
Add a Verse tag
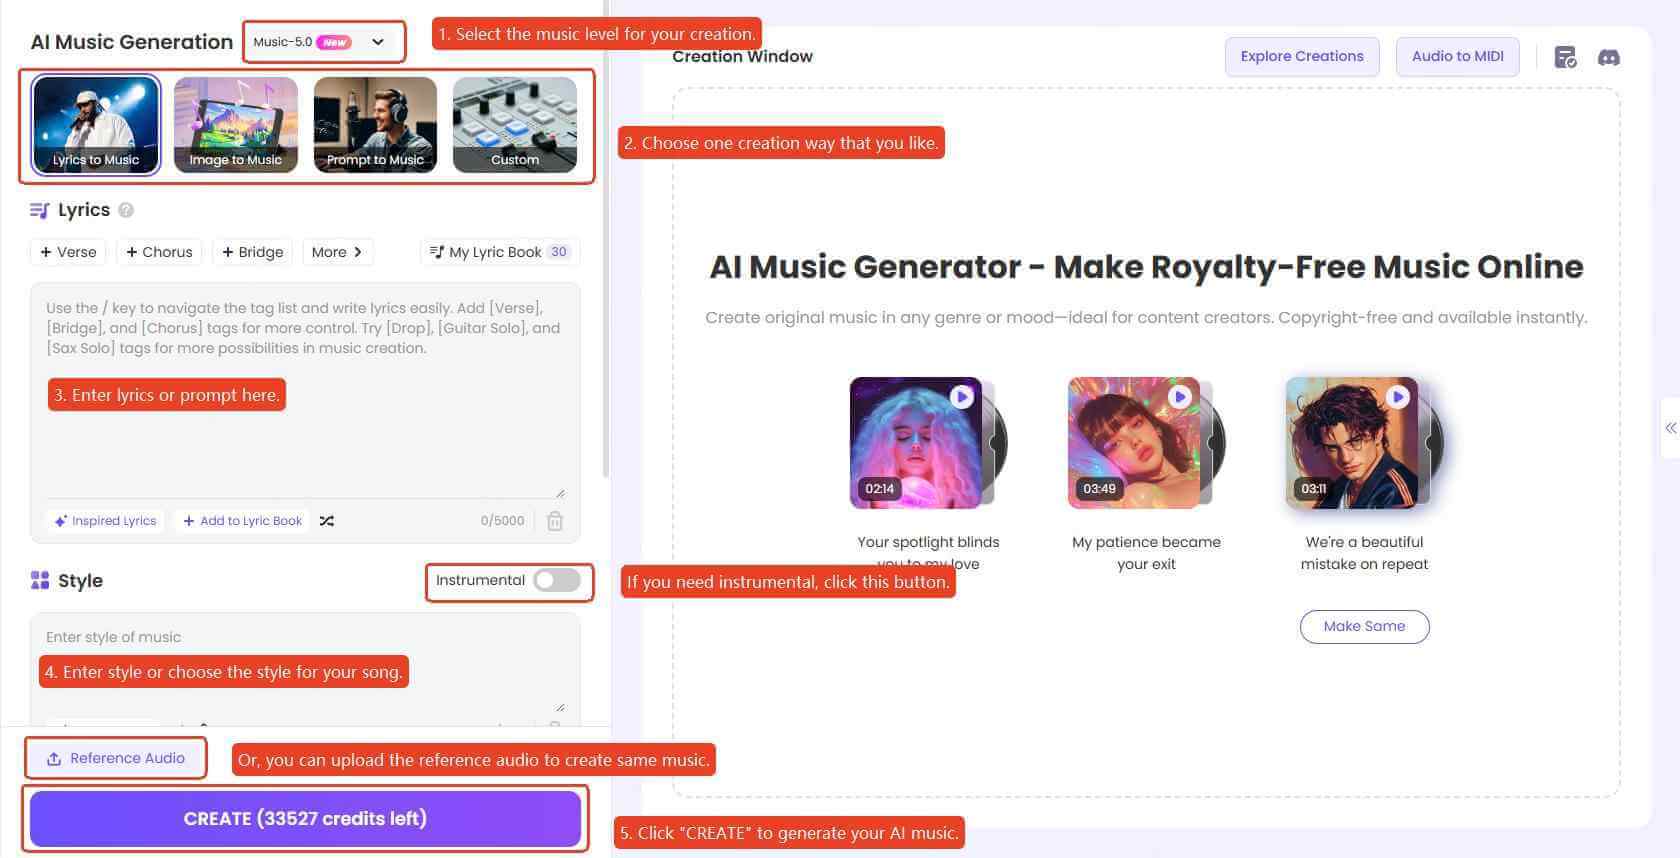(68, 252)
